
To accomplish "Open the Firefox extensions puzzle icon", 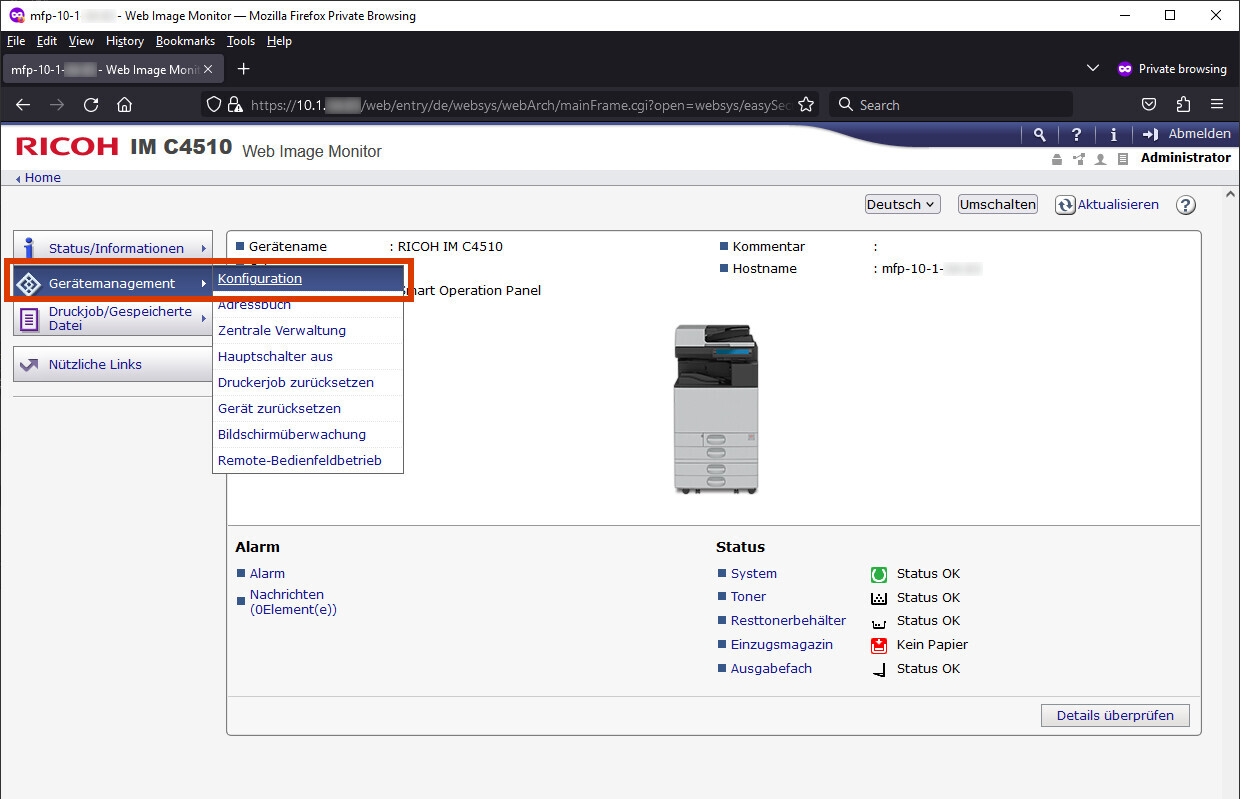I will 1184,104.
